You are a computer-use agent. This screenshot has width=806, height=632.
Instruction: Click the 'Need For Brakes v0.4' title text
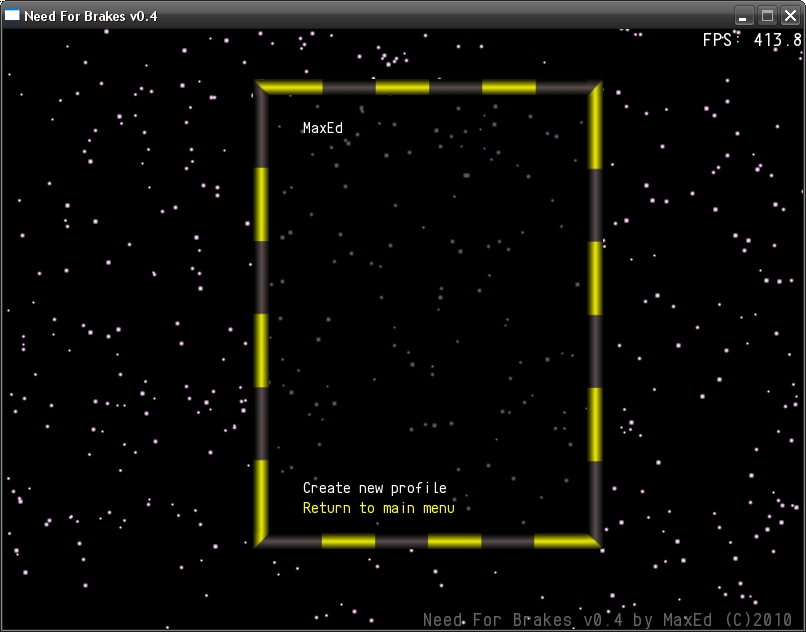(90, 16)
